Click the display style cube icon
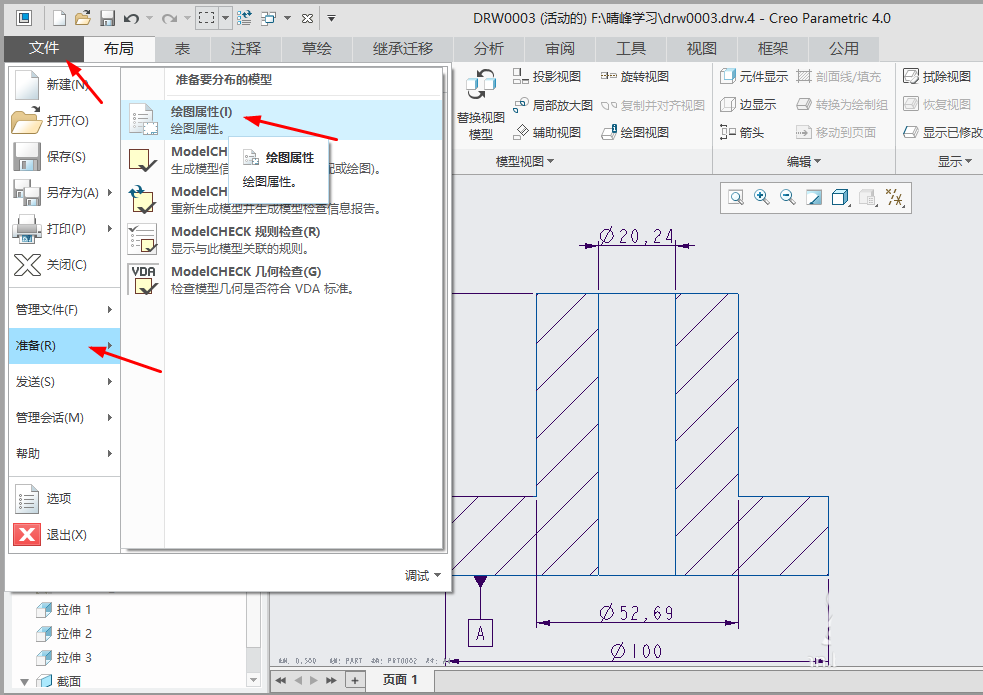This screenshot has width=983, height=695. (x=840, y=198)
